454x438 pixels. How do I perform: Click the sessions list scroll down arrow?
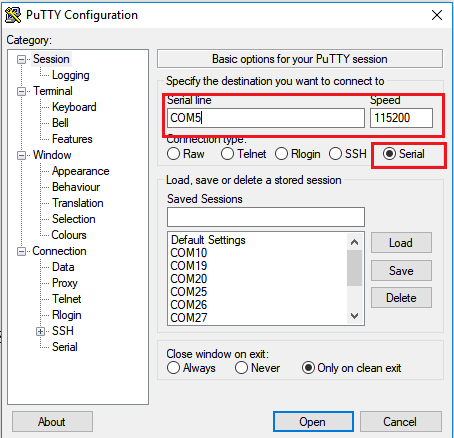tap(355, 315)
